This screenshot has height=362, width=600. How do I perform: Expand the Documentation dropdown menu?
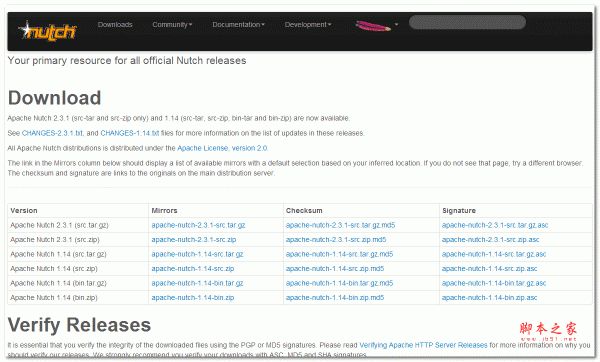point(238,24)
